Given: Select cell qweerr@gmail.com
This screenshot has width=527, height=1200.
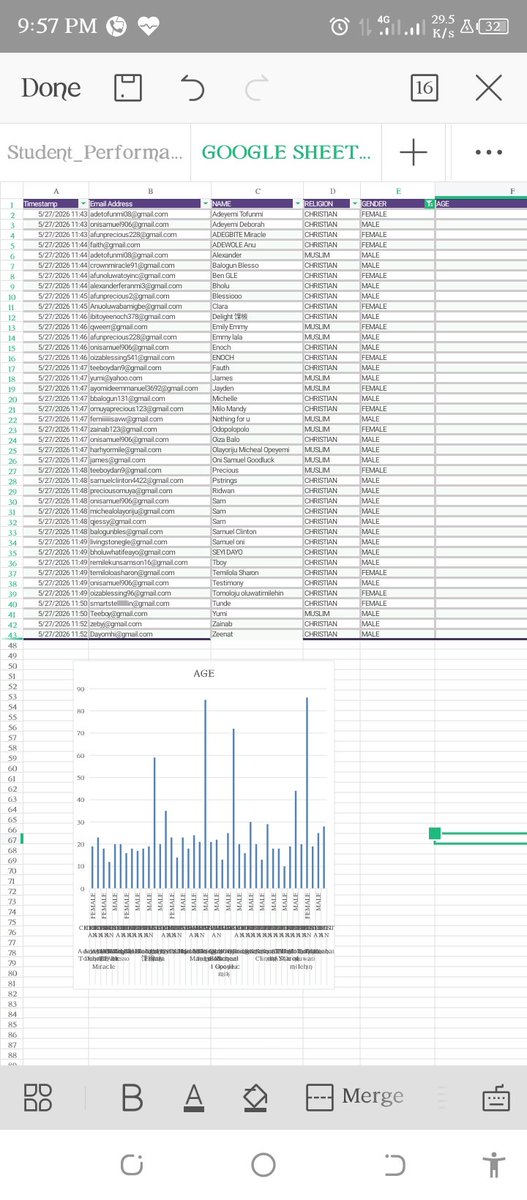Looking at the screenshot, I should (x=149, y=327).
